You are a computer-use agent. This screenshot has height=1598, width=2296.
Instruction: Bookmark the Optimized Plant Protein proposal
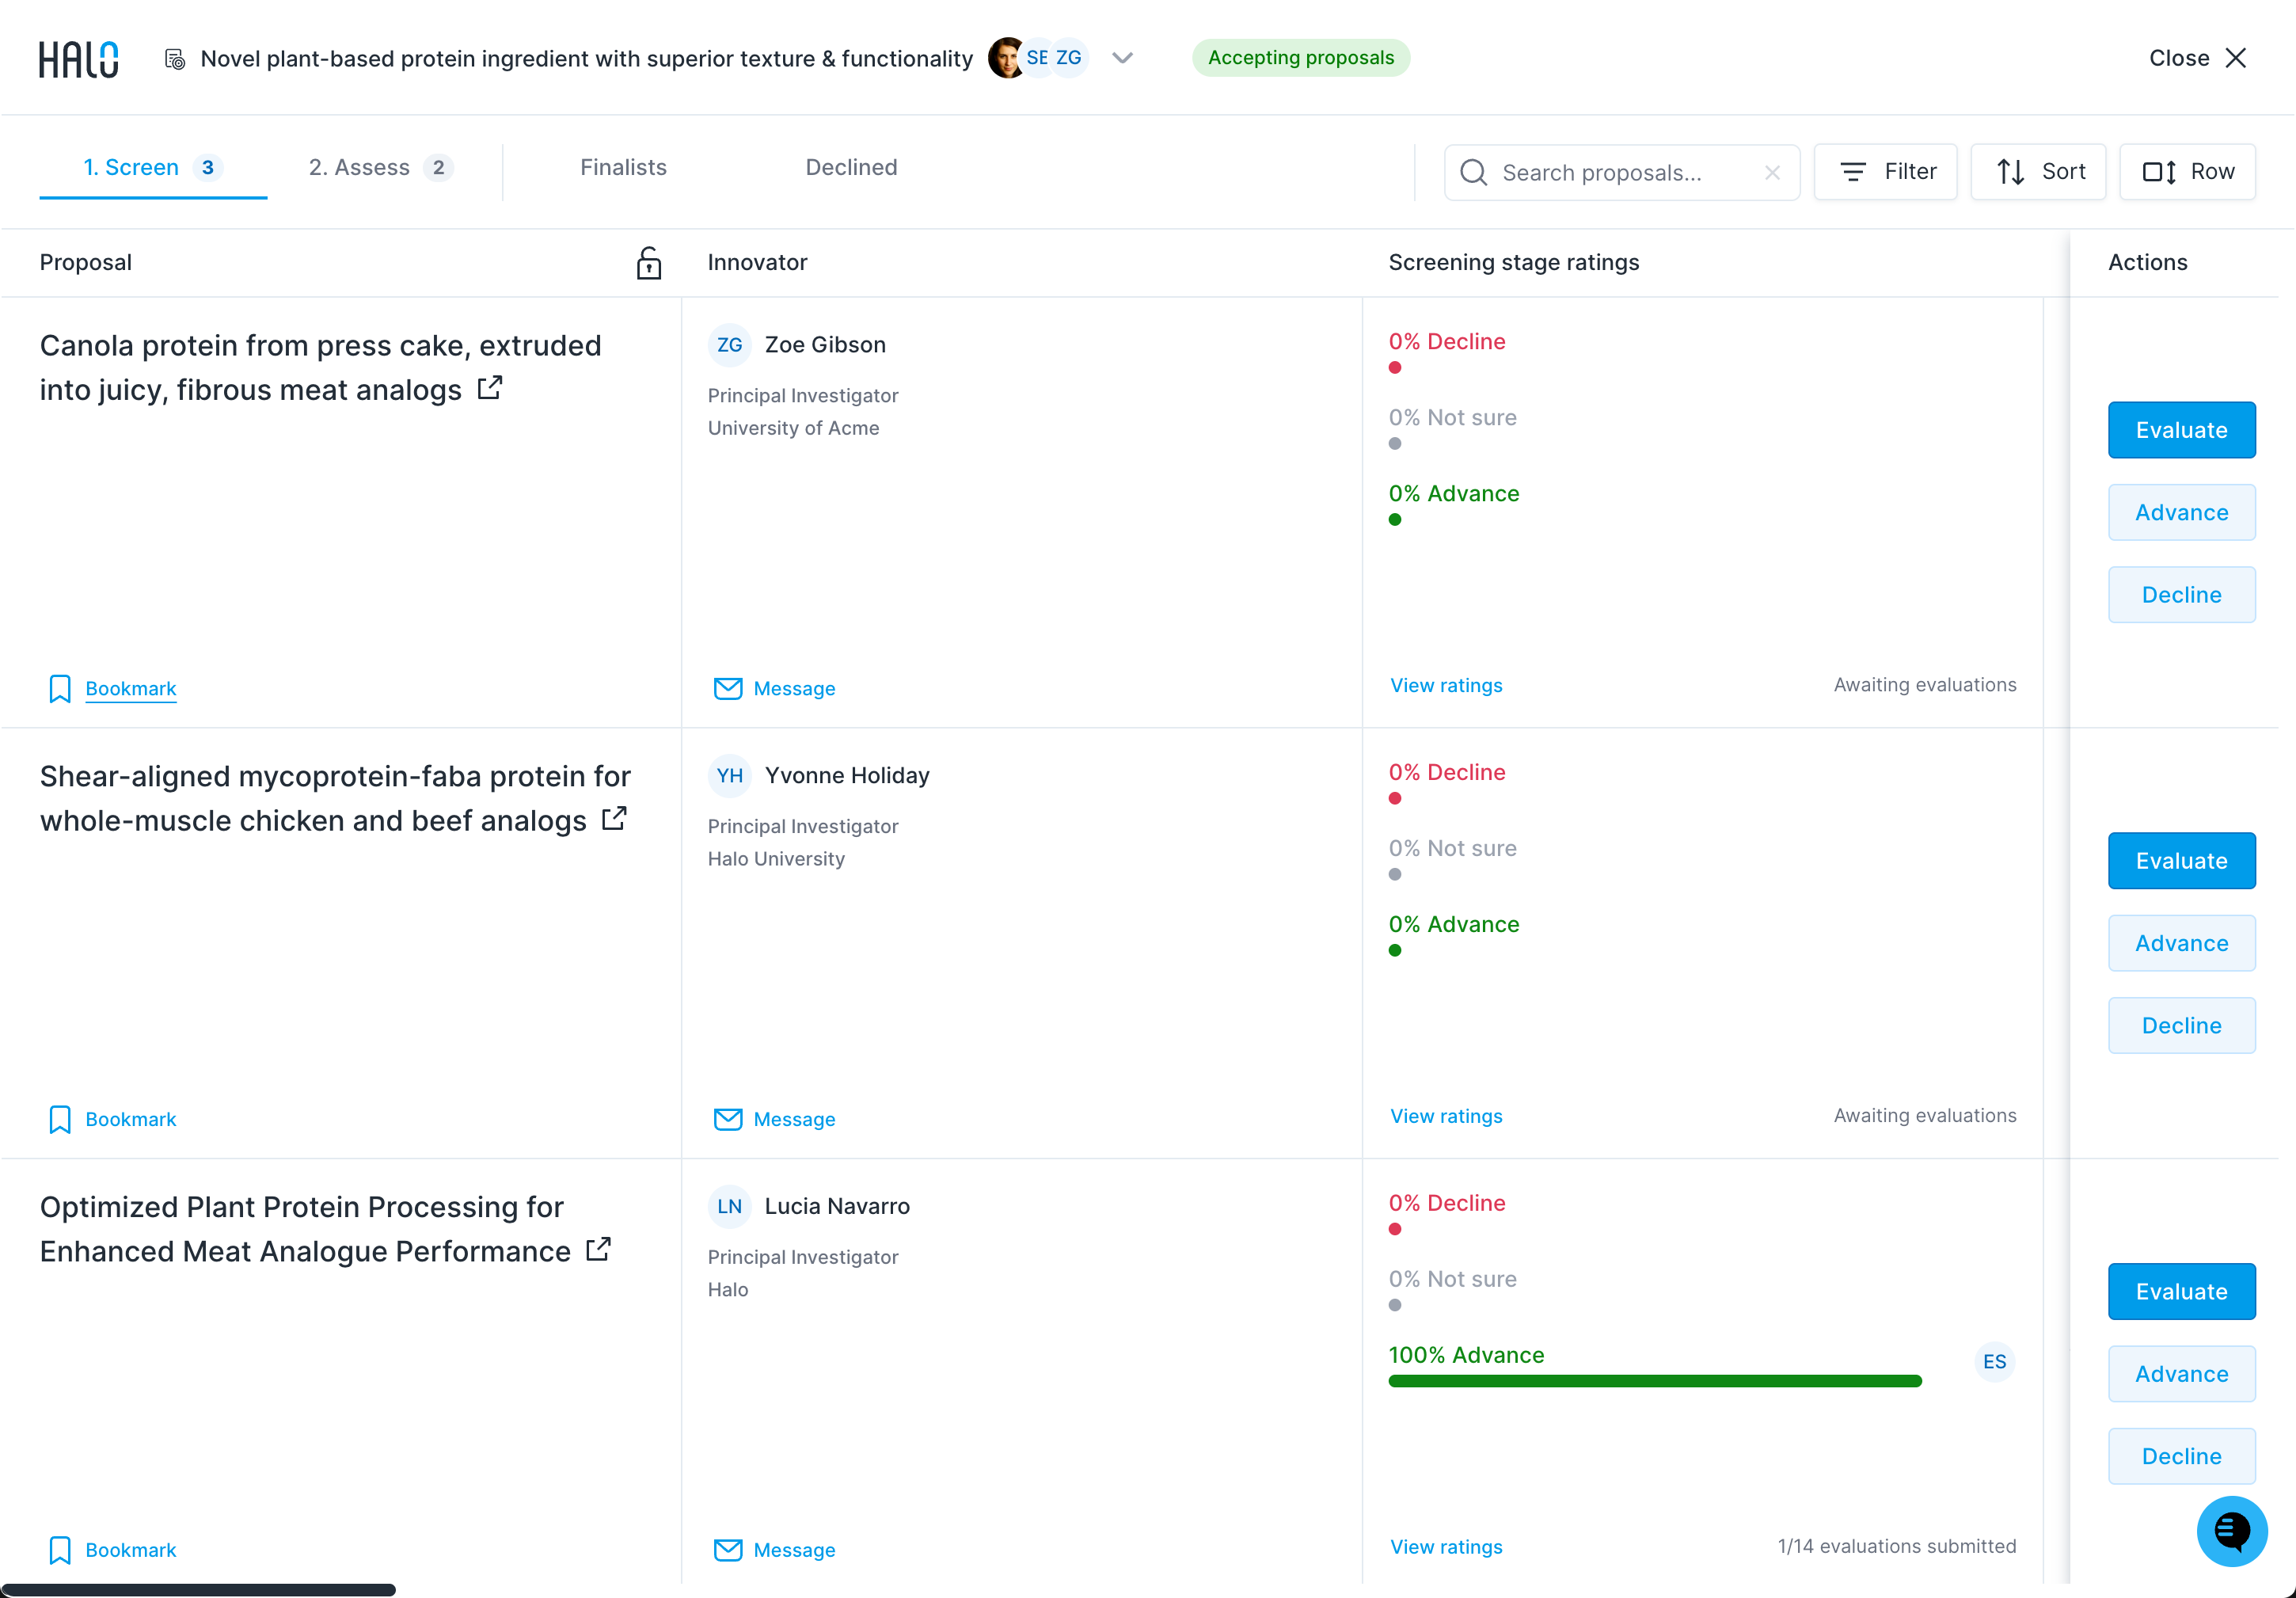click(x=112, y=1551)
